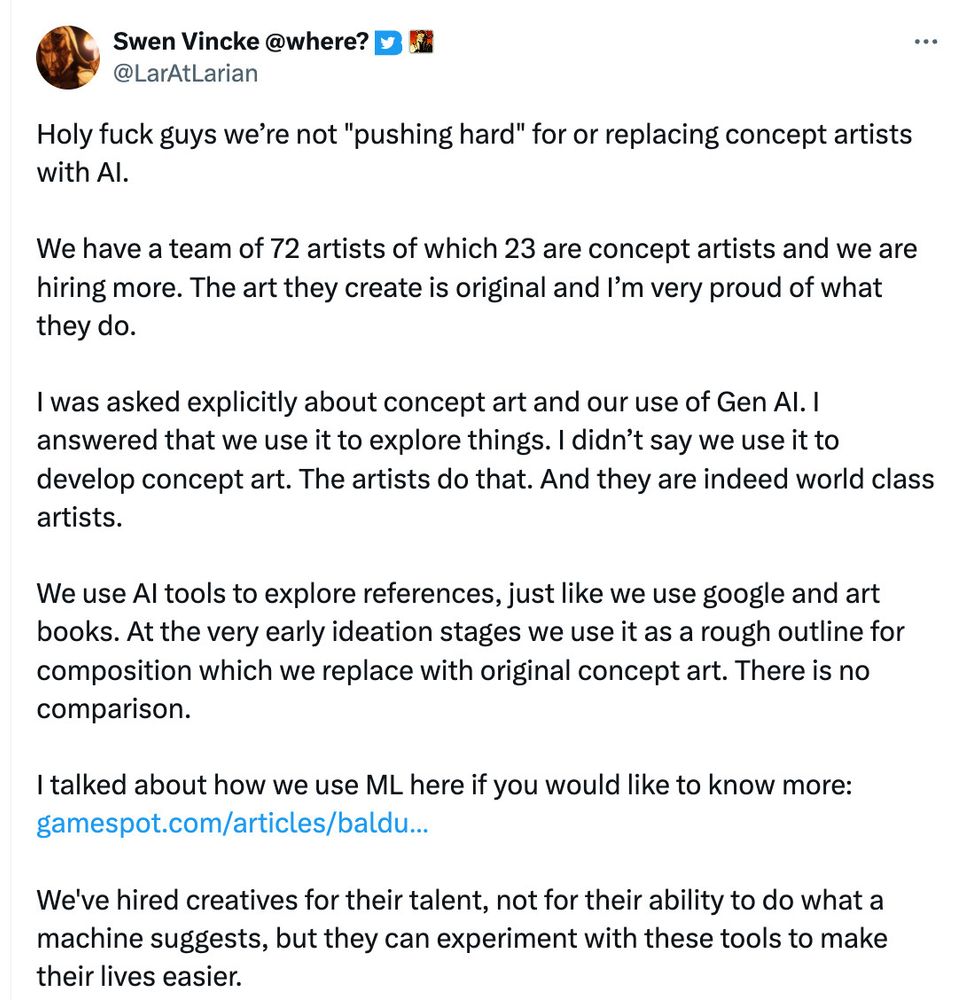Open Swen Vincke's round profile avatar
957x1000 pixels.
point(69,57)
